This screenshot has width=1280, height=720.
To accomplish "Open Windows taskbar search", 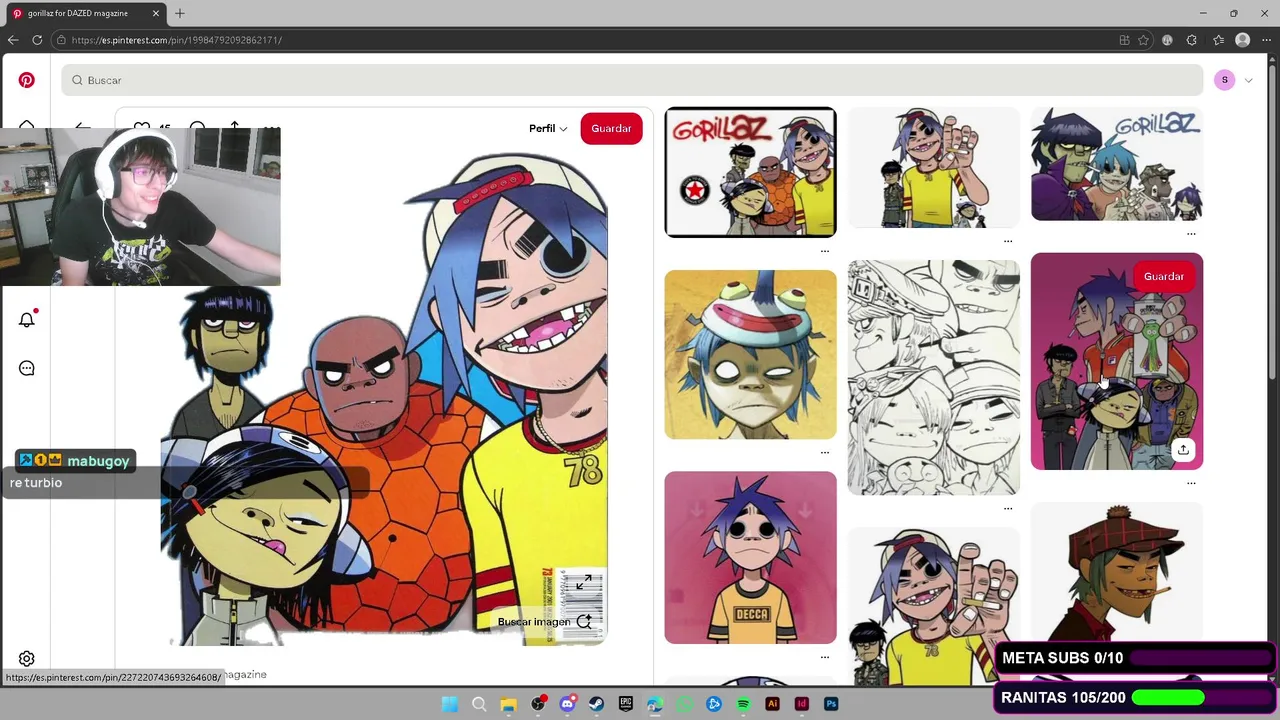I will [x=479, y=704].
